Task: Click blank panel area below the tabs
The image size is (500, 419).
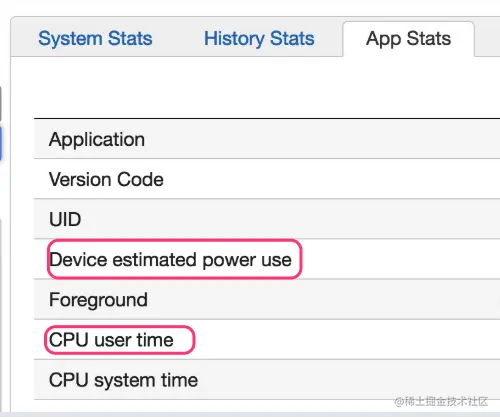Action: tap(255, 87)
